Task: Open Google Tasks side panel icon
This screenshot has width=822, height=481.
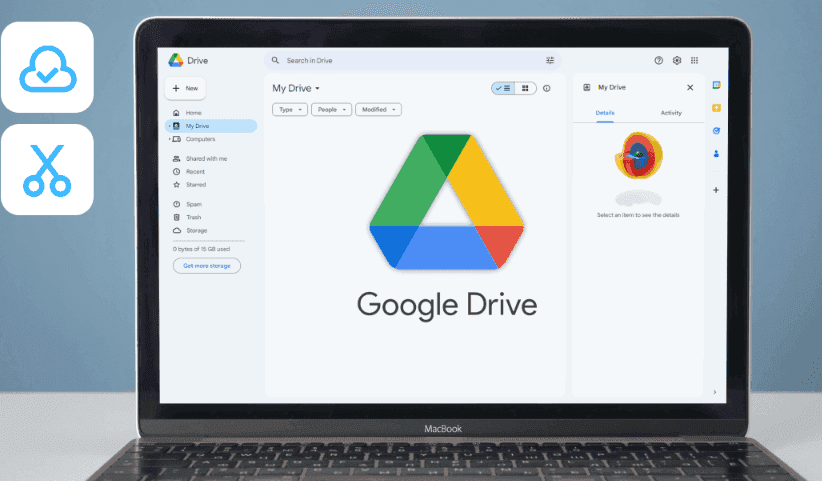Action: tap(716, 131)
